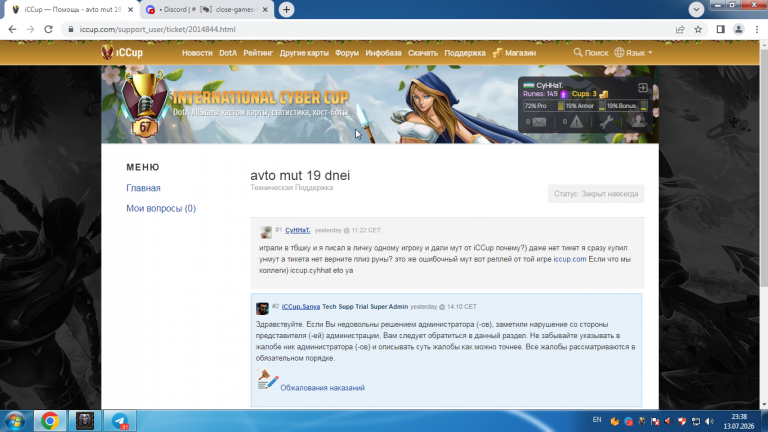
Task: Open the Chrome profile avatar
Action: click(x=738, y=29)
